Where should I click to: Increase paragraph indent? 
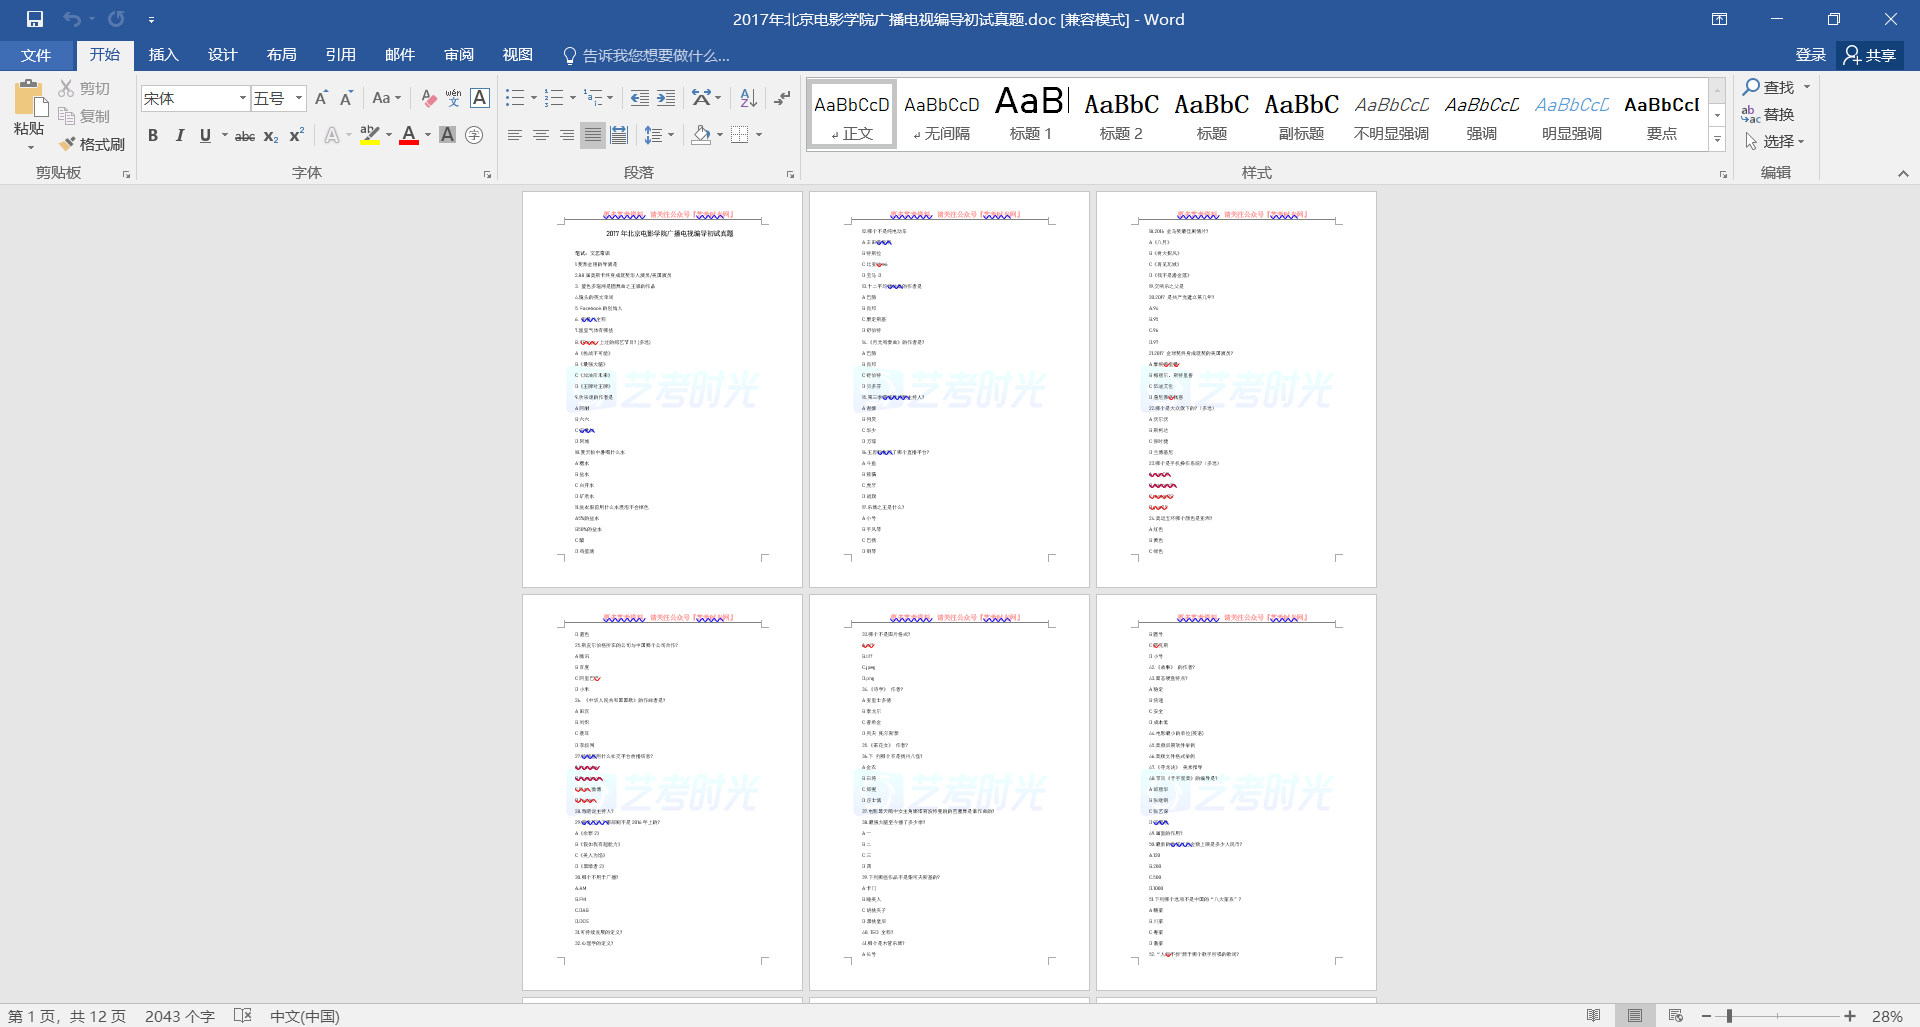pyautogui.click(x=666, y=98)
